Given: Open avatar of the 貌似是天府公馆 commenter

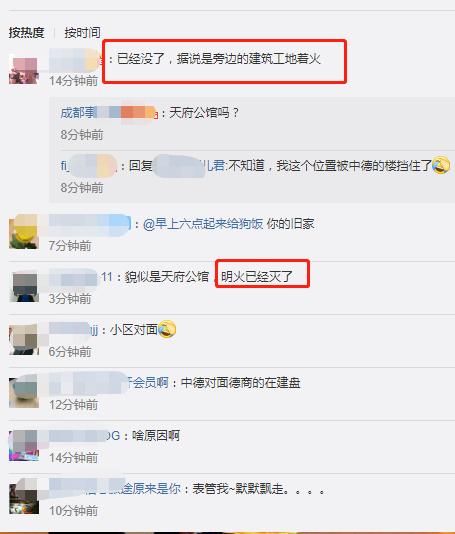Looking at the screenshot, I should [x=23, y=286].
